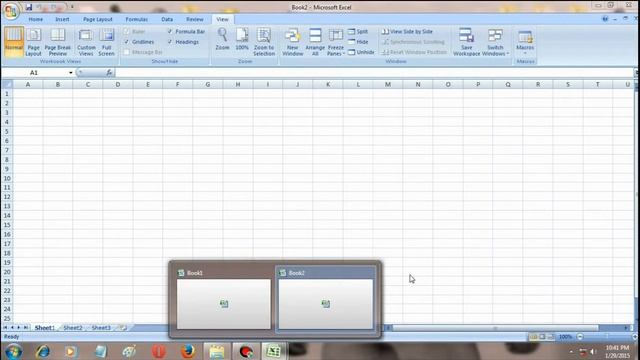
Task: Switch to Normal workbook view
Action: click(x=14, y=41)
